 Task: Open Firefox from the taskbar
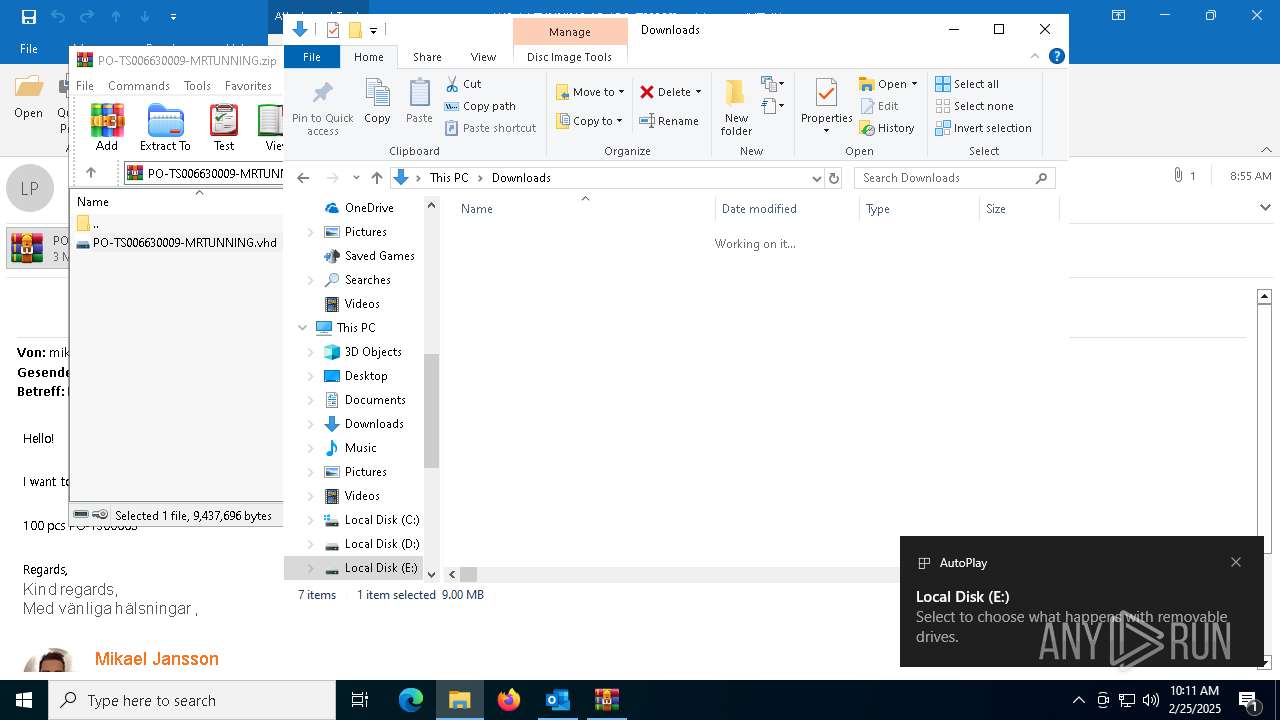[509, 700]
